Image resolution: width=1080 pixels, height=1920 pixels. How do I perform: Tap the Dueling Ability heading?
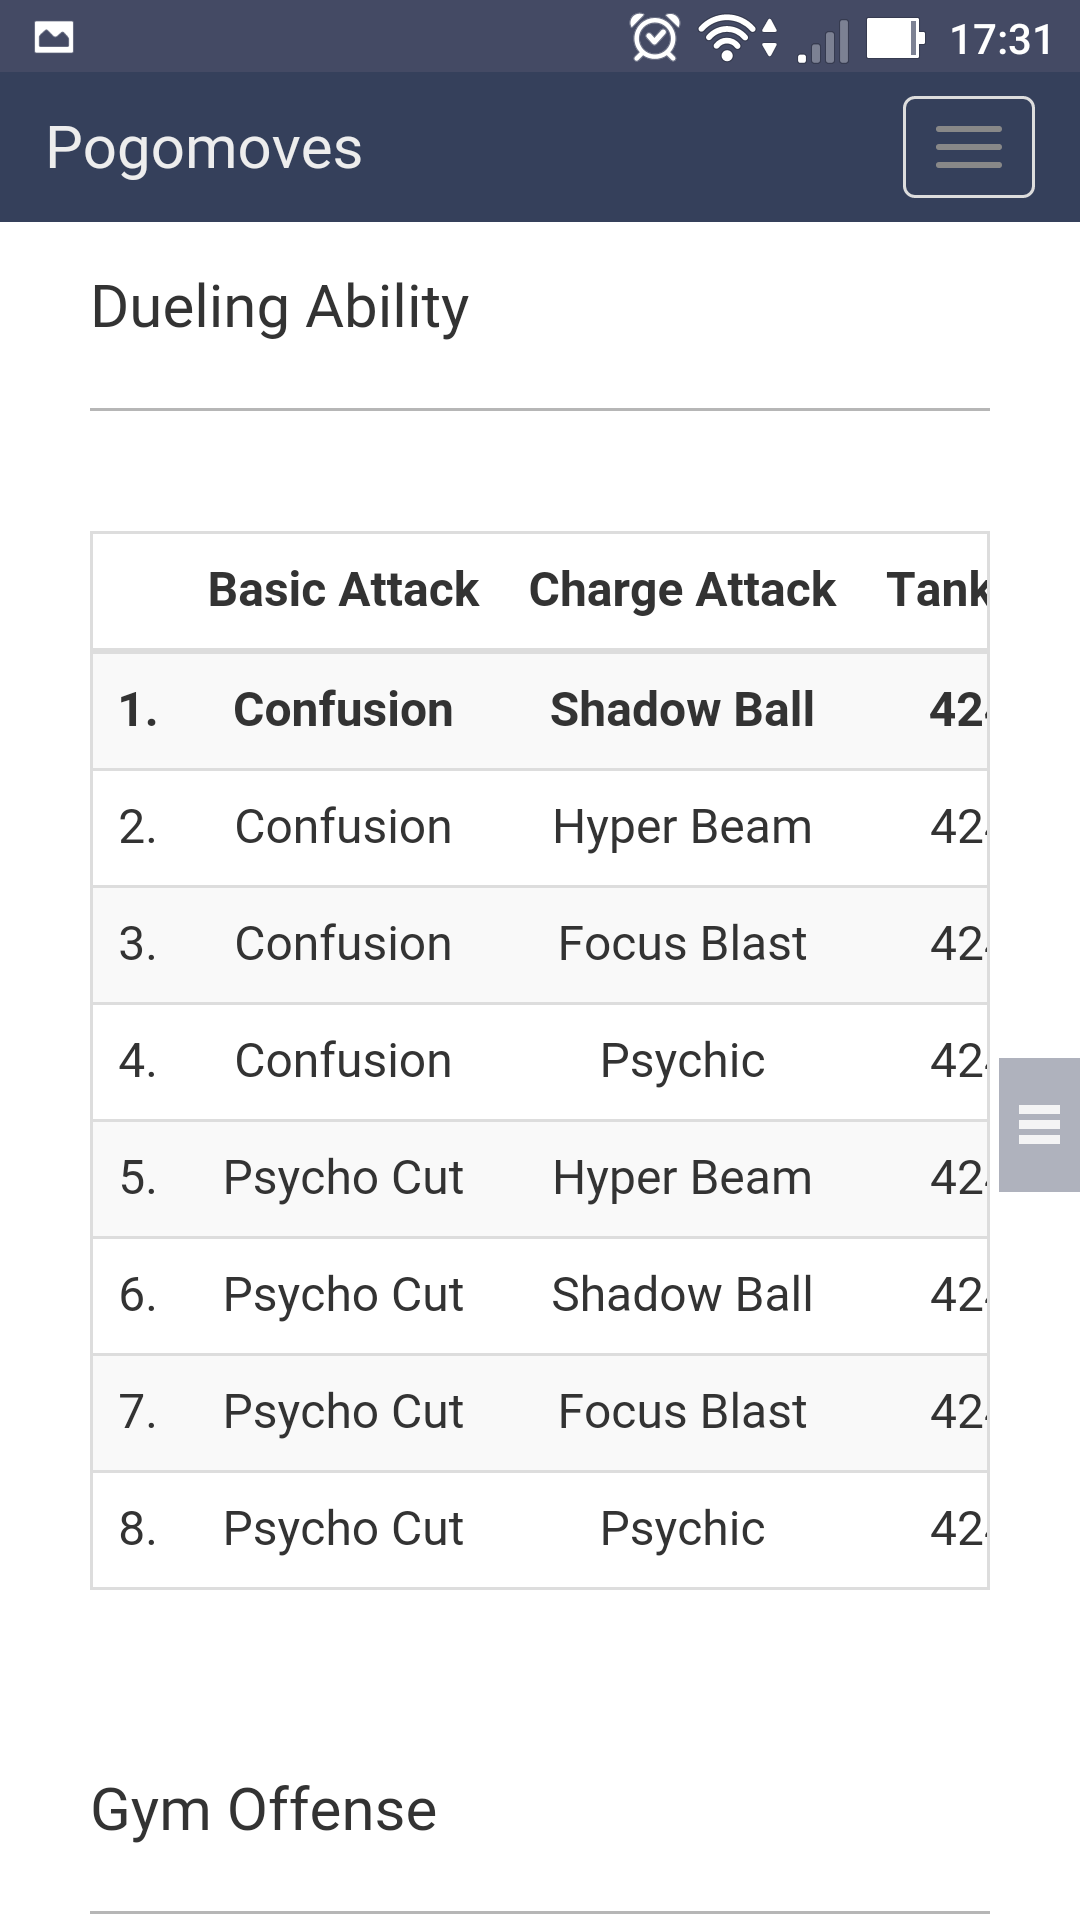tap(280, 308)
